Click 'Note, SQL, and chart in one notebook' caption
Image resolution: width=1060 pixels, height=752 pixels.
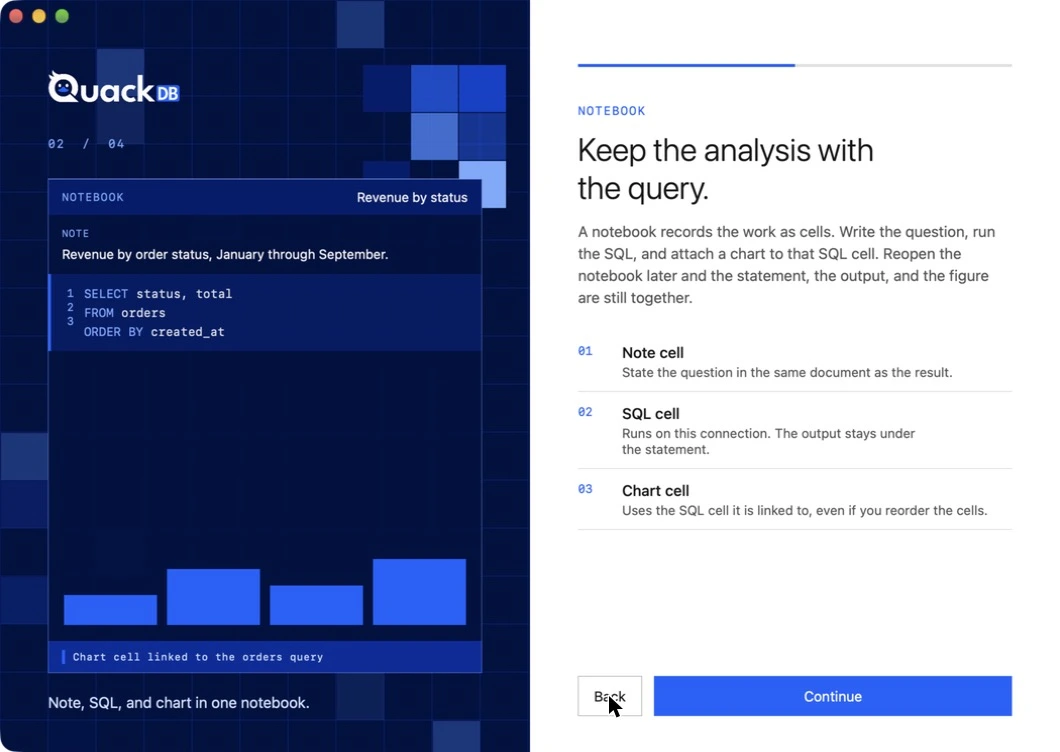click(178, 703)
